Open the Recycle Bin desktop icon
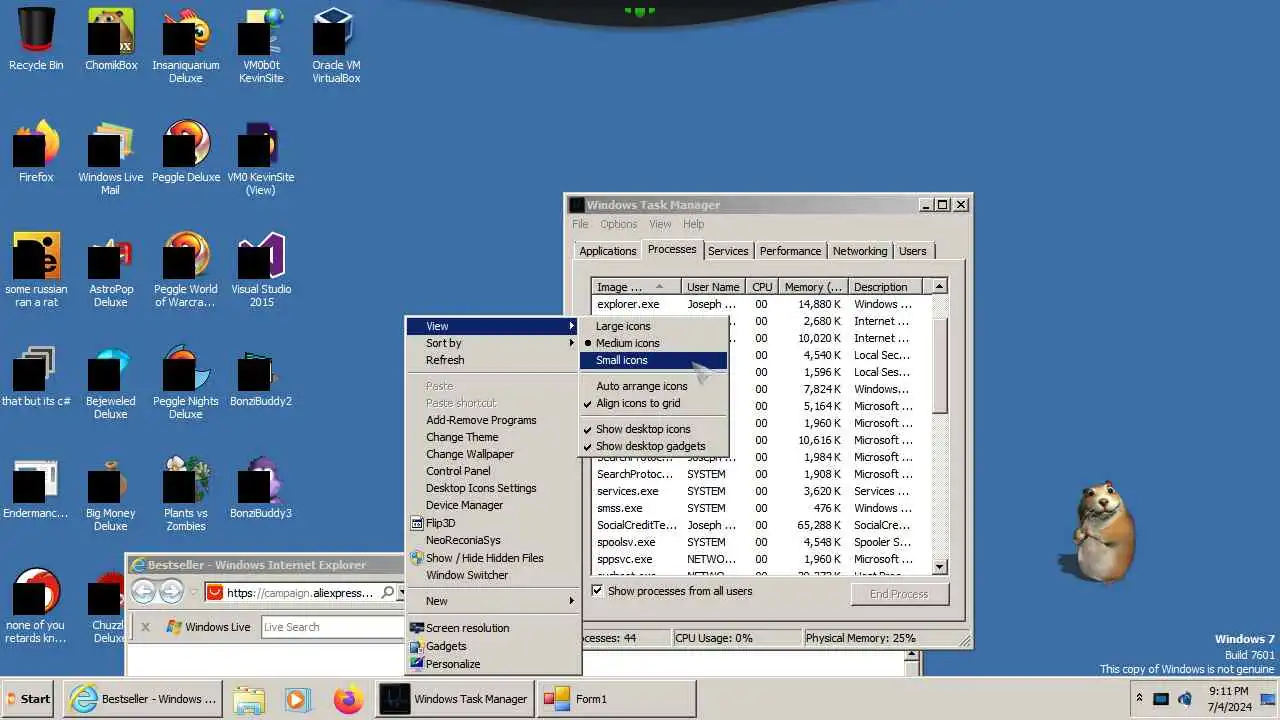 (x=36, y=40)
